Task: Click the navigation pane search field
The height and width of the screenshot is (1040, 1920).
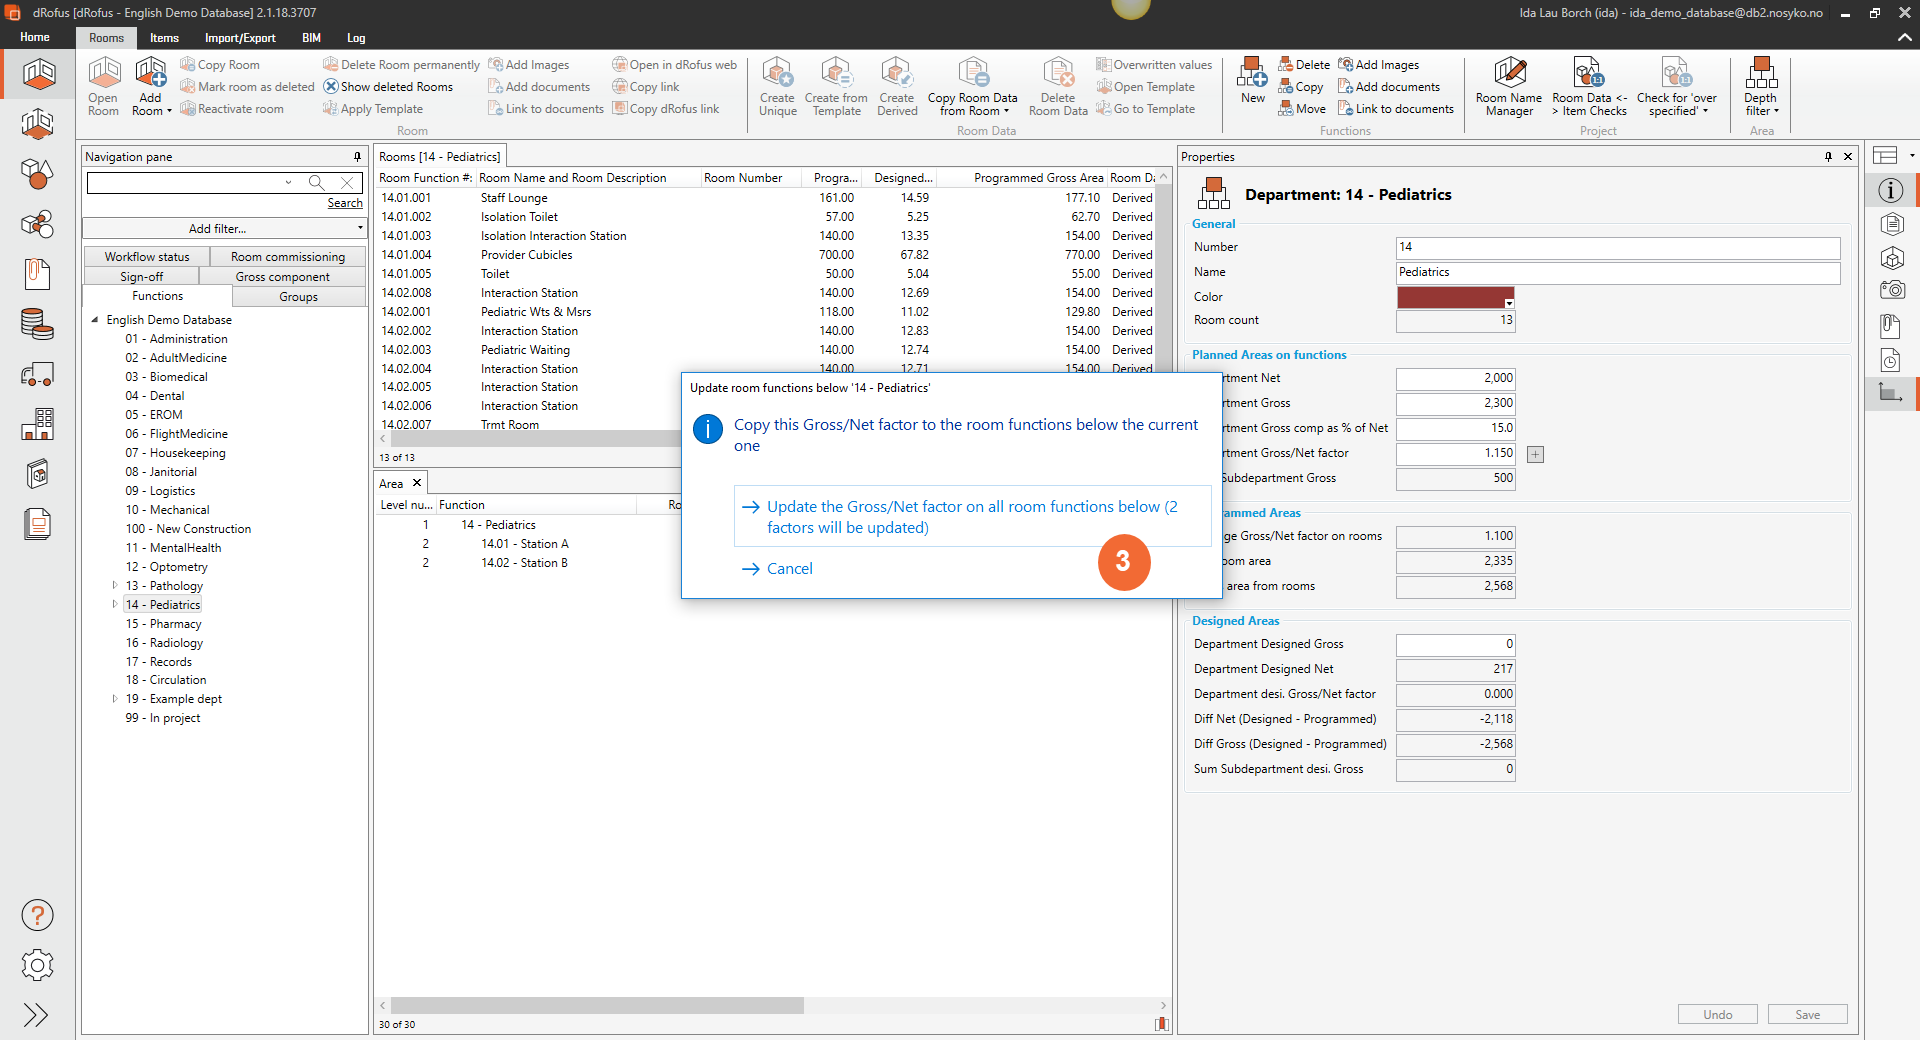Action: point(188,182)
